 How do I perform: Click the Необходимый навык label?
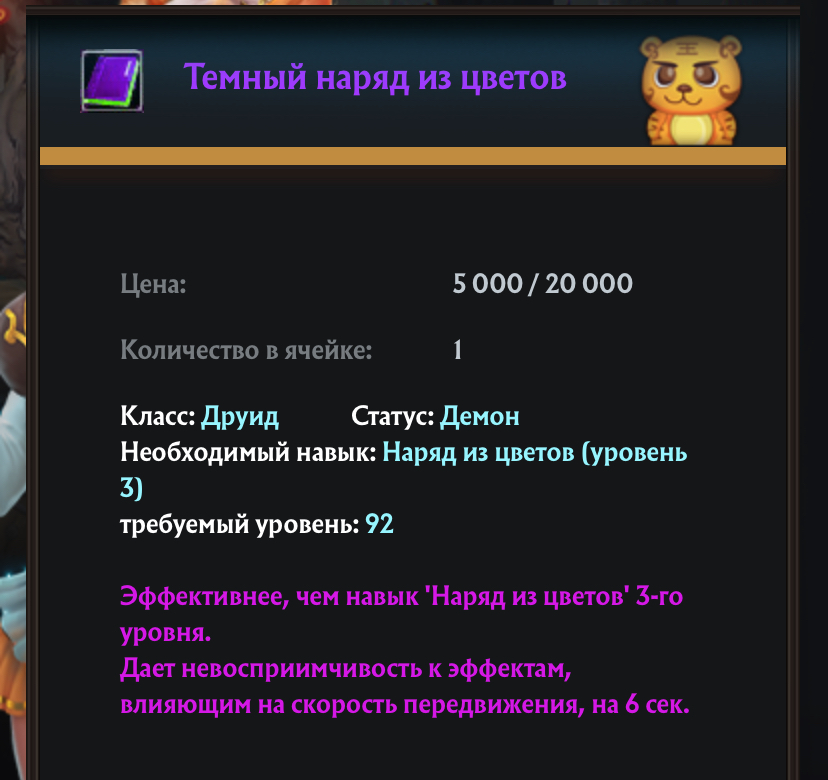[248, 453]
